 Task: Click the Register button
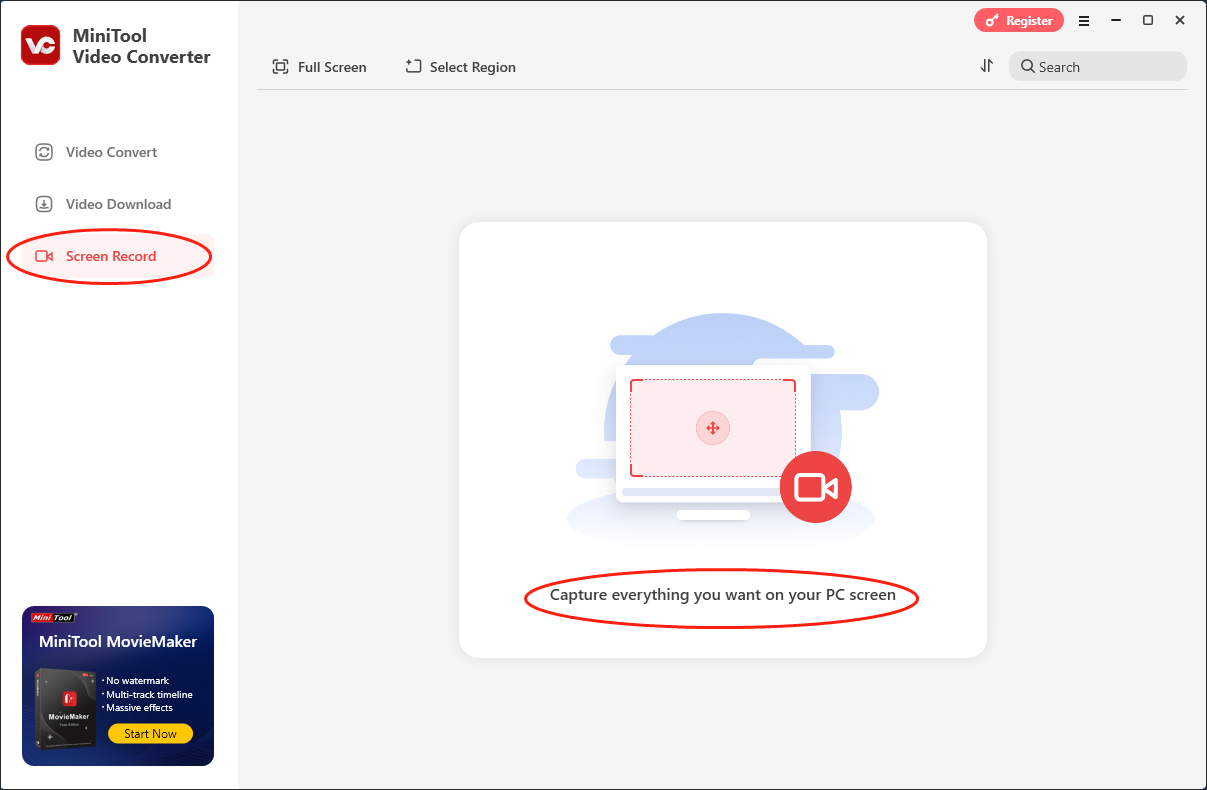click(1019, 20)
